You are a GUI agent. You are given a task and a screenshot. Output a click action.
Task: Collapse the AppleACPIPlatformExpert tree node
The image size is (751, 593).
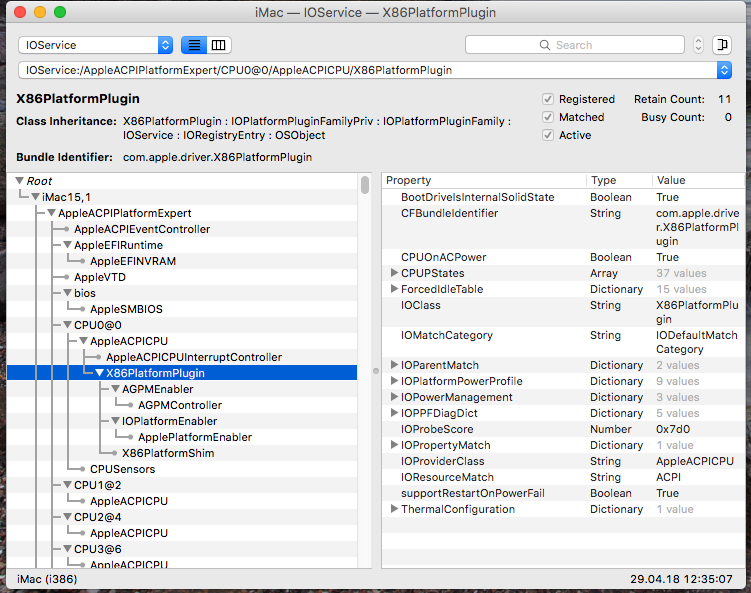pyautogui.click(x=52, y=213)
